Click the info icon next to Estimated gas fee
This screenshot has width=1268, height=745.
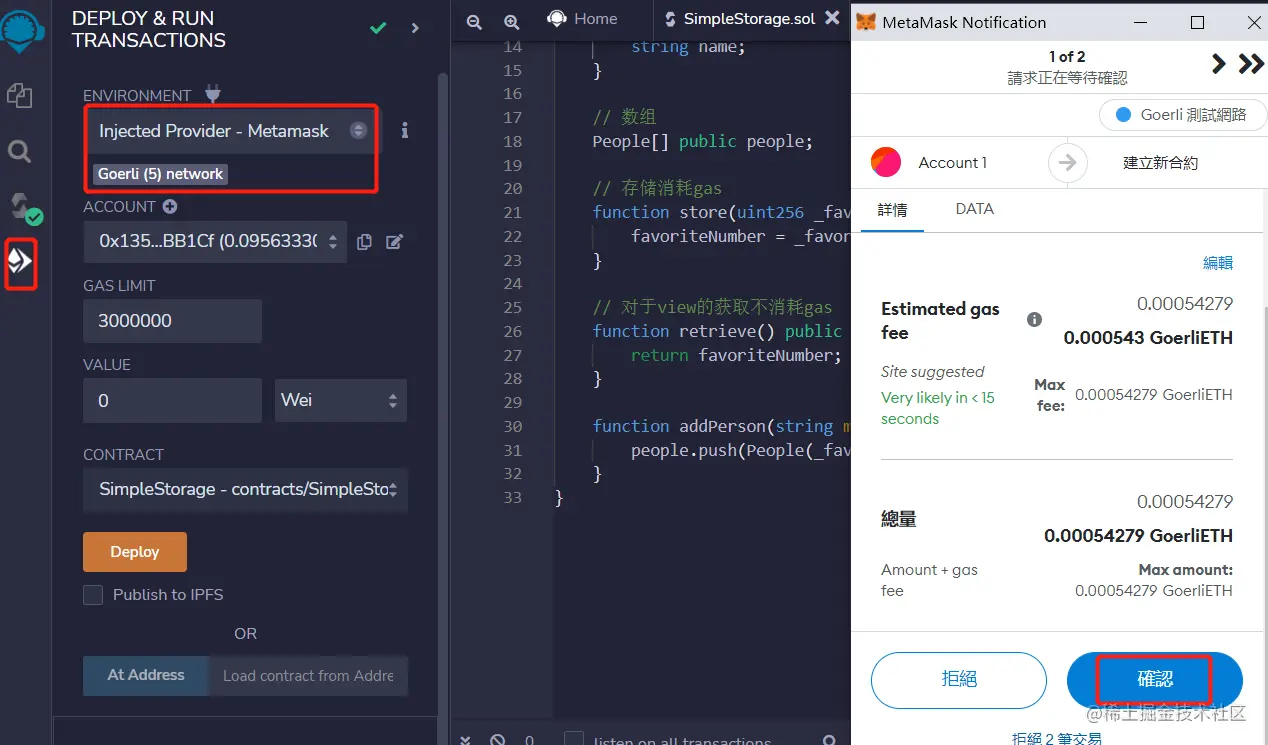coord(1035,320)
